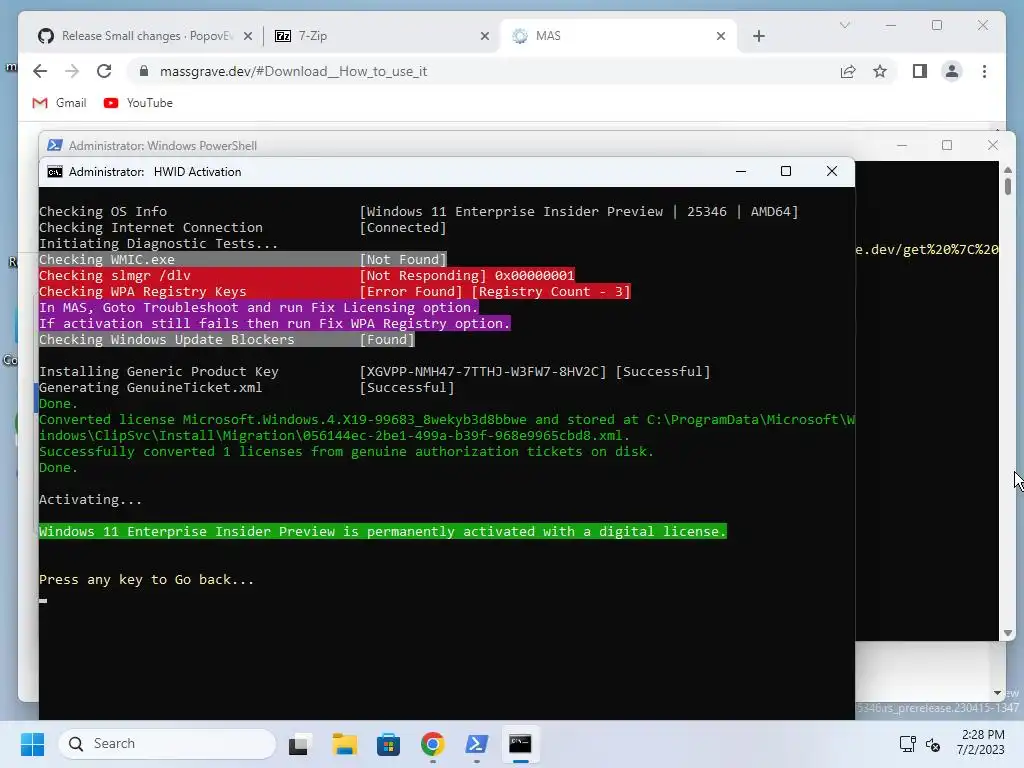Click the green 'permanently activated' message
1024x768 pixels.
pos(383,532)
